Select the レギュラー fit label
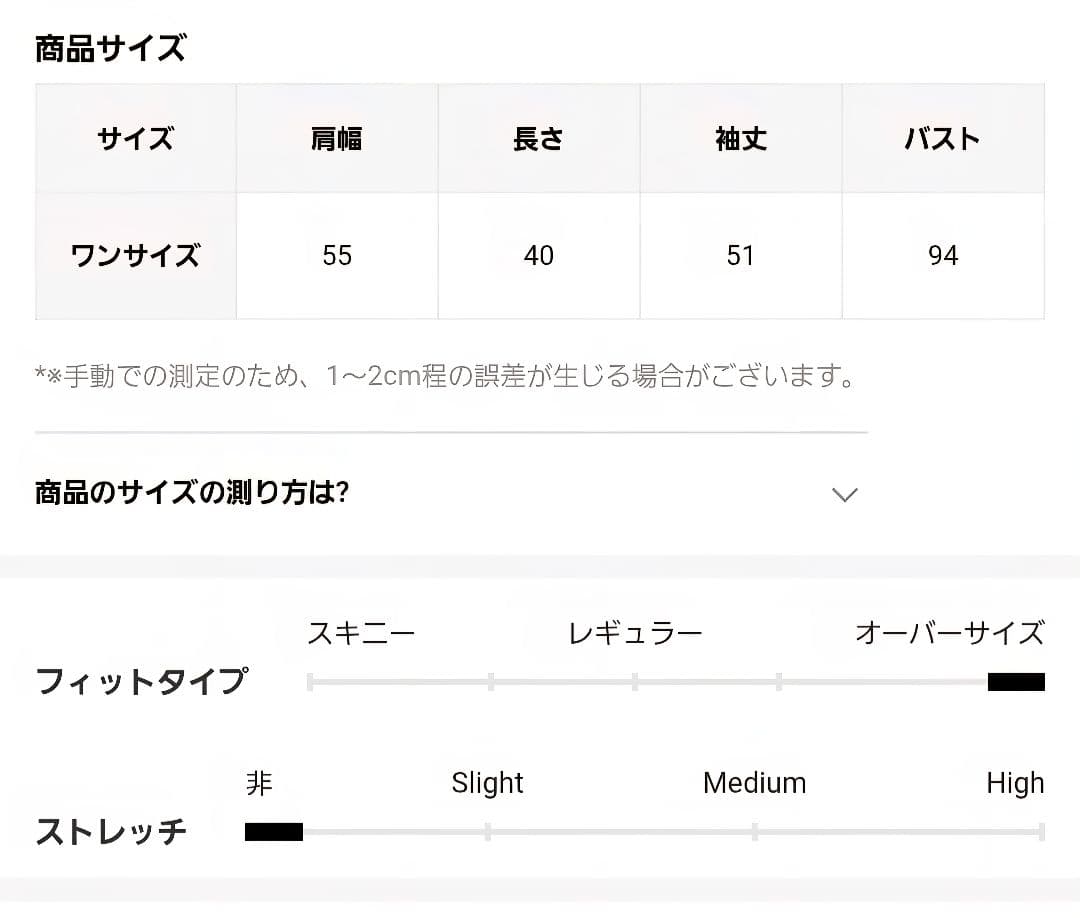 635,633
